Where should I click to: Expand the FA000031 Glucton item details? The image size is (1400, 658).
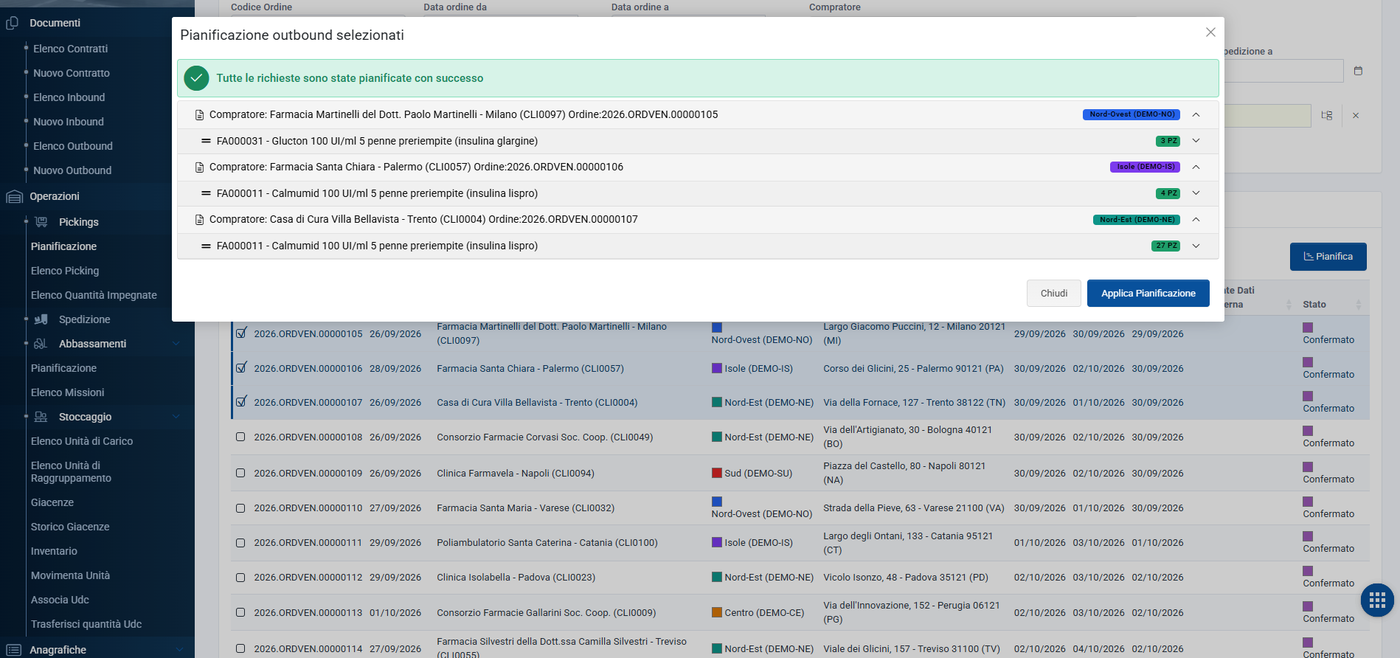click(1196, 141)
